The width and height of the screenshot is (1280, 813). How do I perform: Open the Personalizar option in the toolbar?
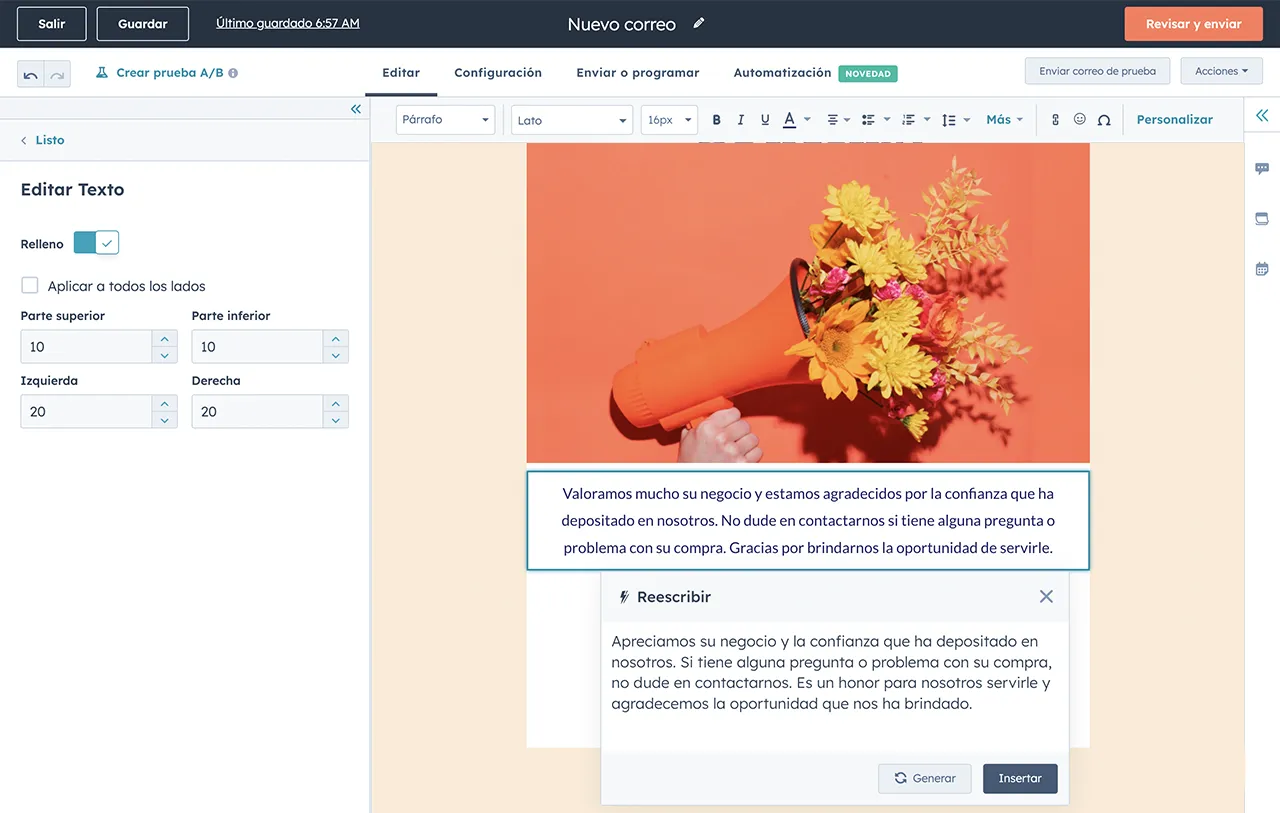pyautogui.click(x=1175, y=120)
